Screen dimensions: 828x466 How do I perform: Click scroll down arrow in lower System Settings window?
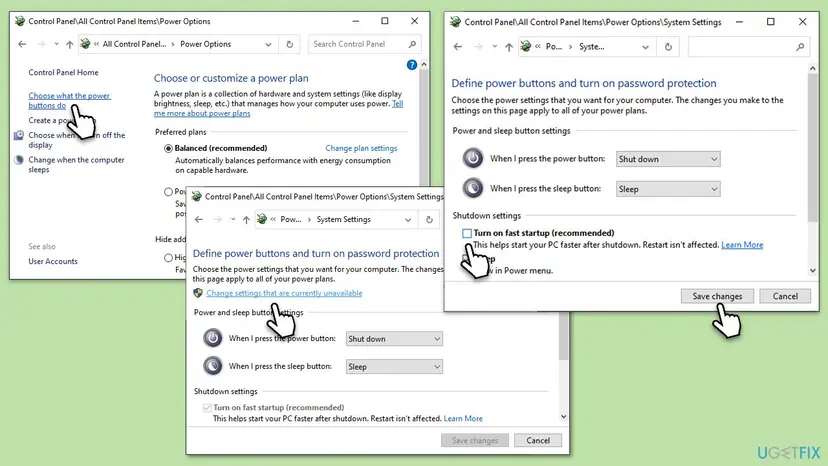click(x=563, y=417)
